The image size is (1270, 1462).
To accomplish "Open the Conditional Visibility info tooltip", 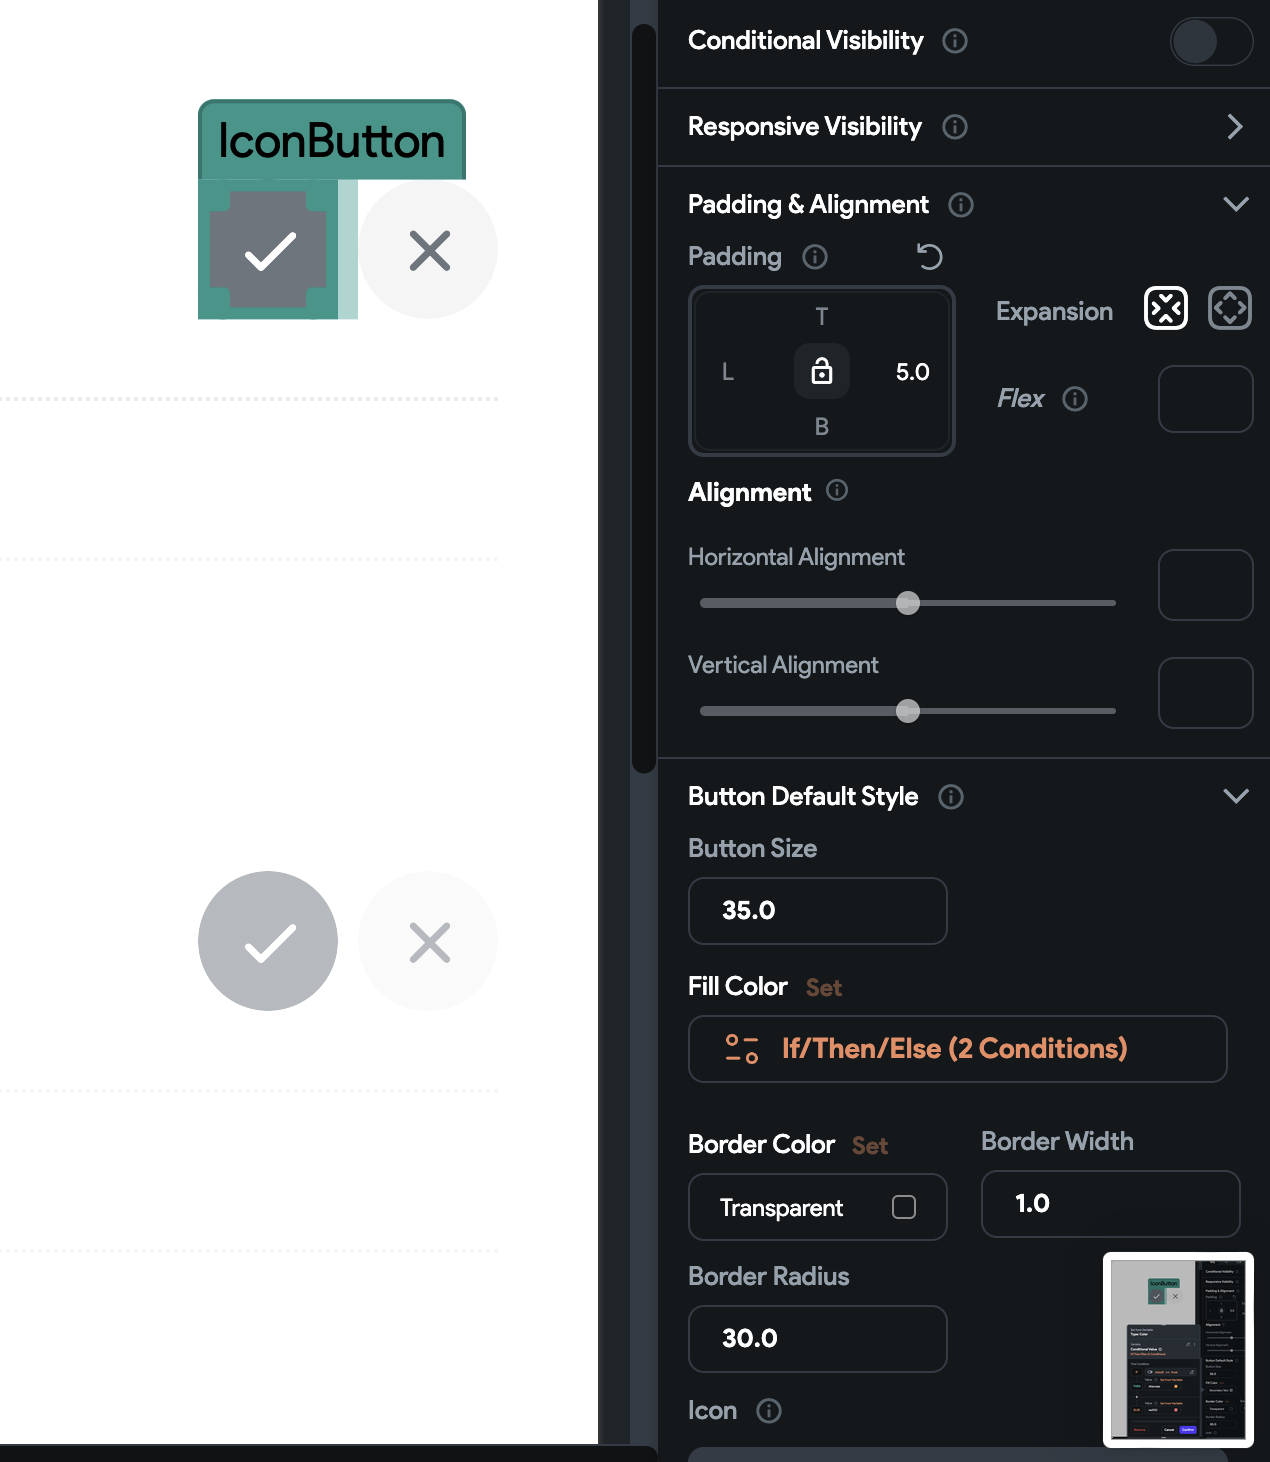I will pyautogui.click(x=954, y=42).
